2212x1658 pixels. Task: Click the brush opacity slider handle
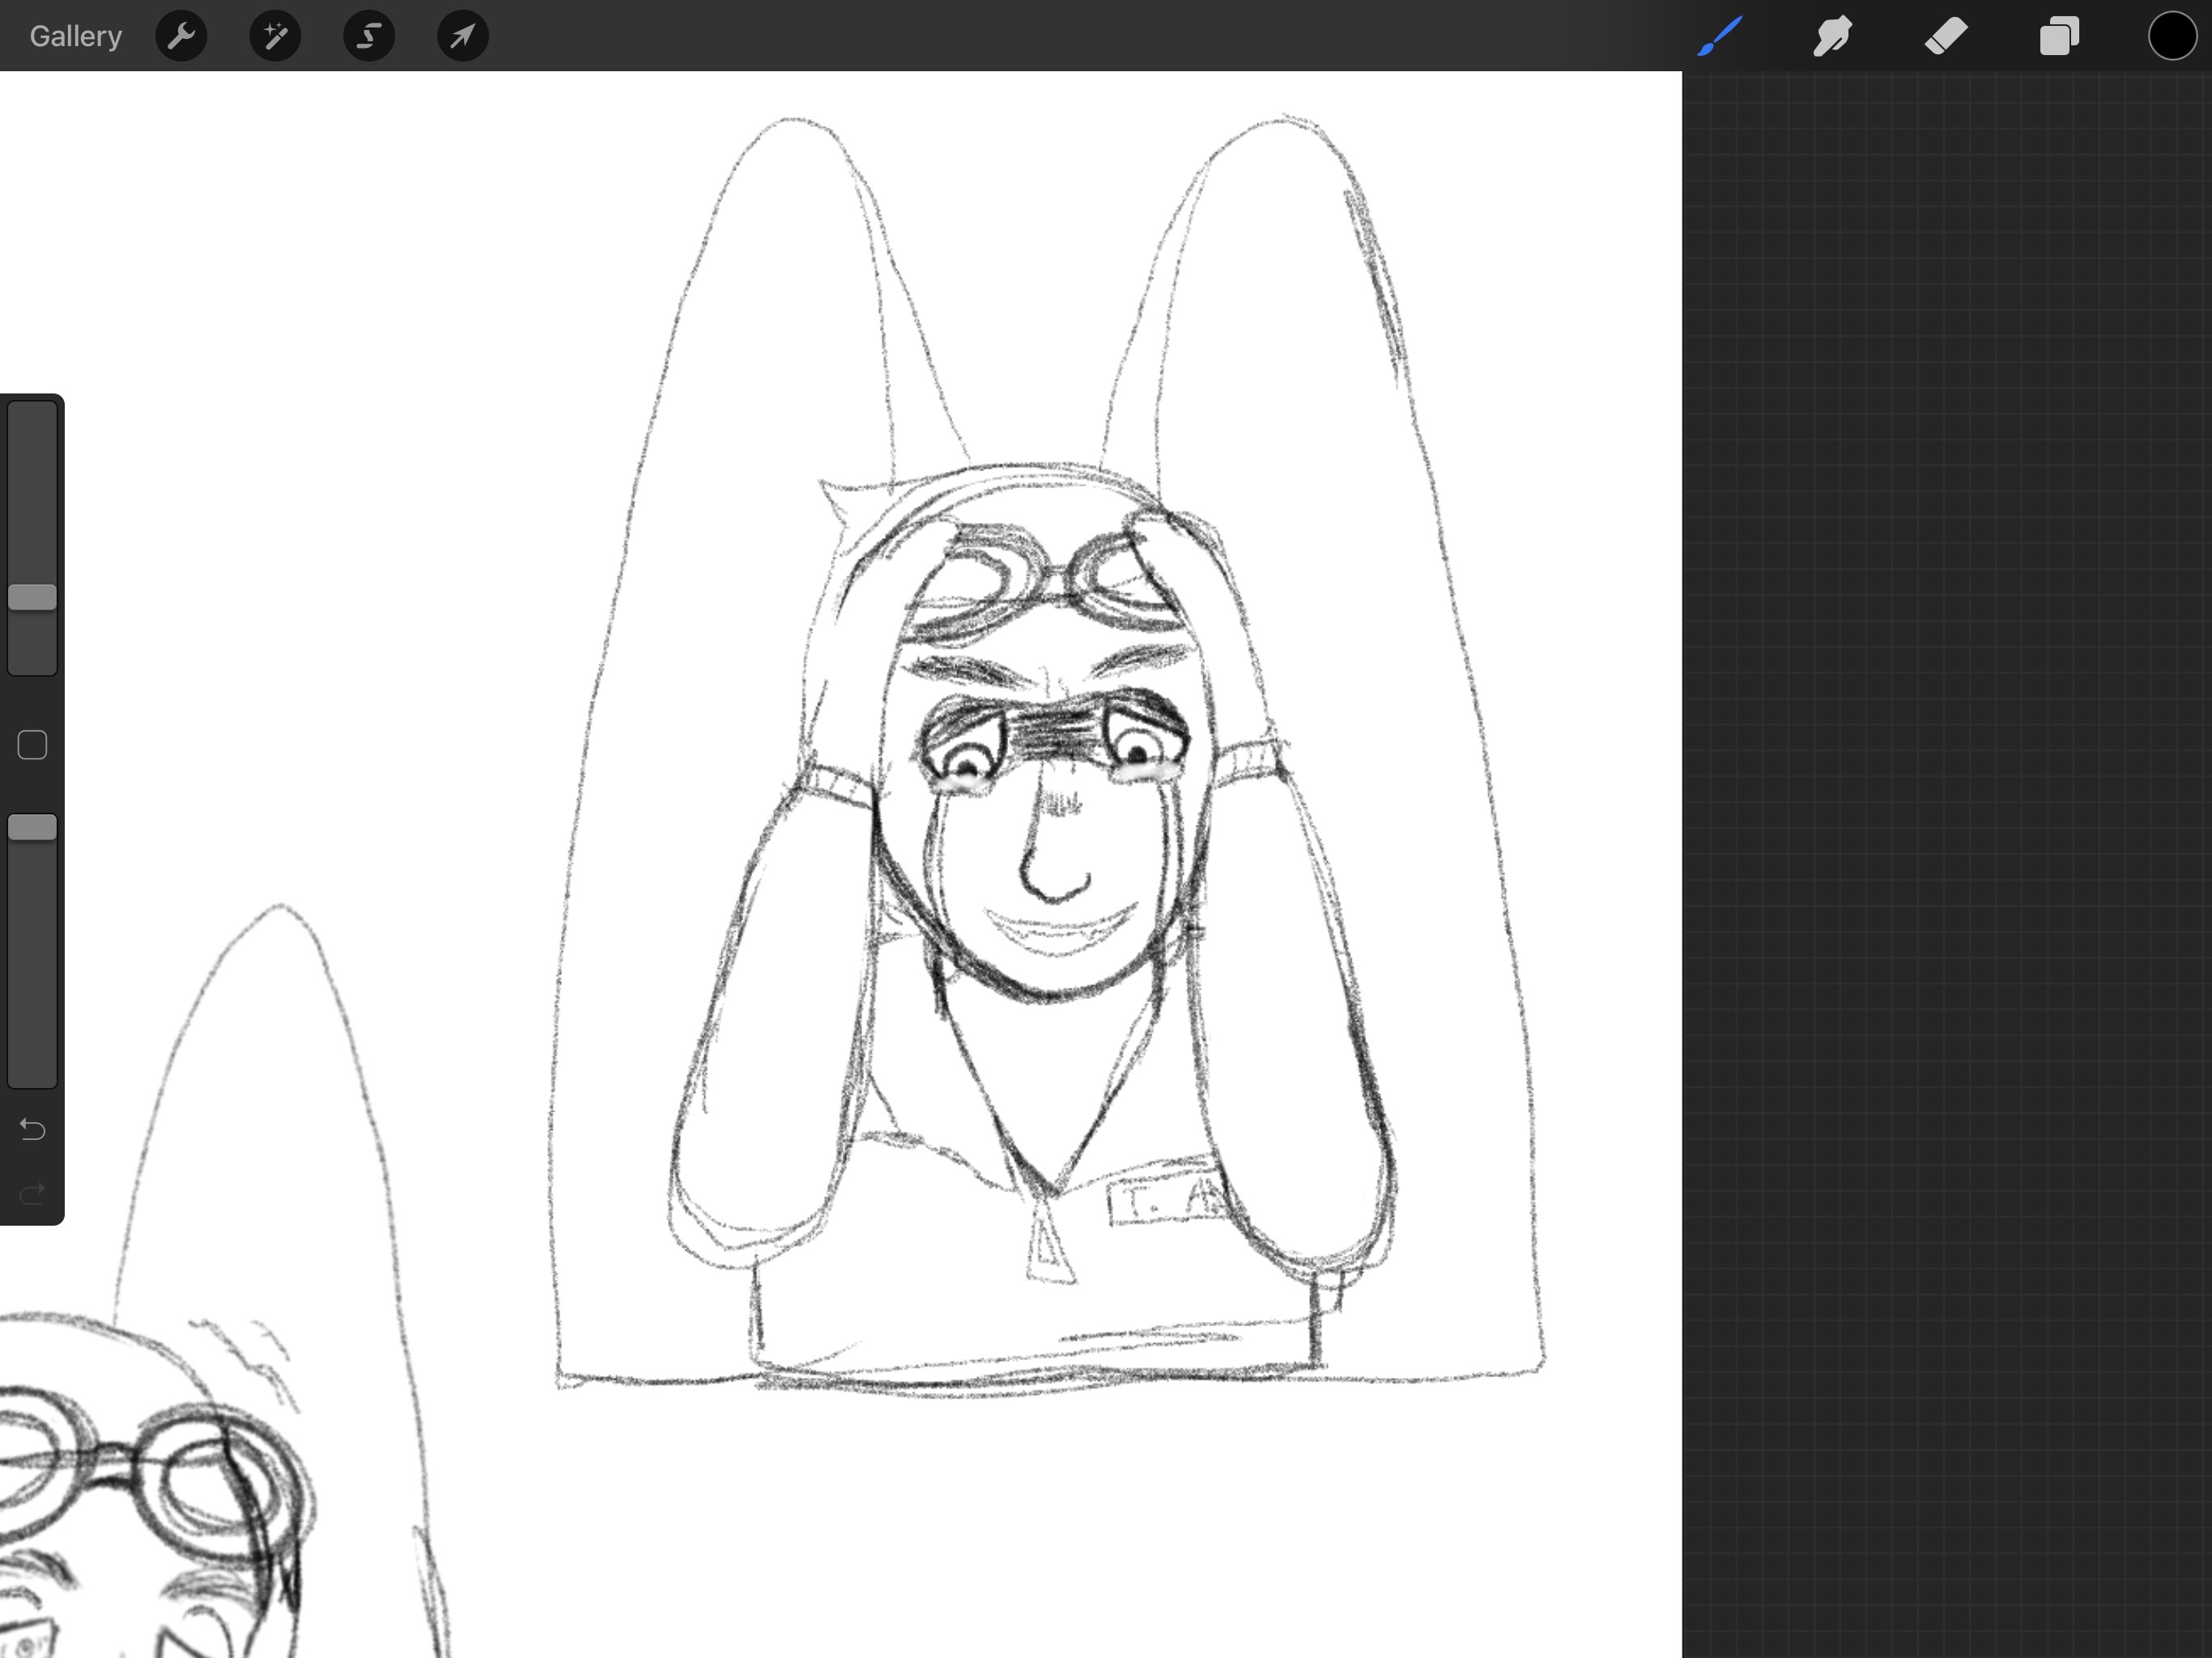click(32, 827)
